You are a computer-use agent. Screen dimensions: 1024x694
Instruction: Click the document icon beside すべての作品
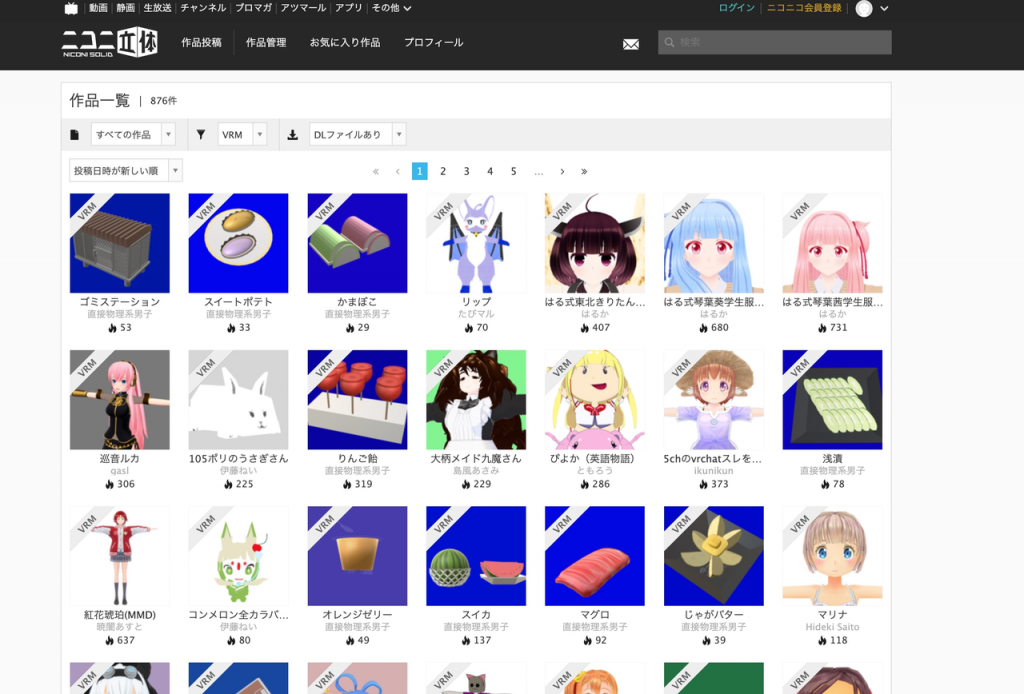pos(74,134)
